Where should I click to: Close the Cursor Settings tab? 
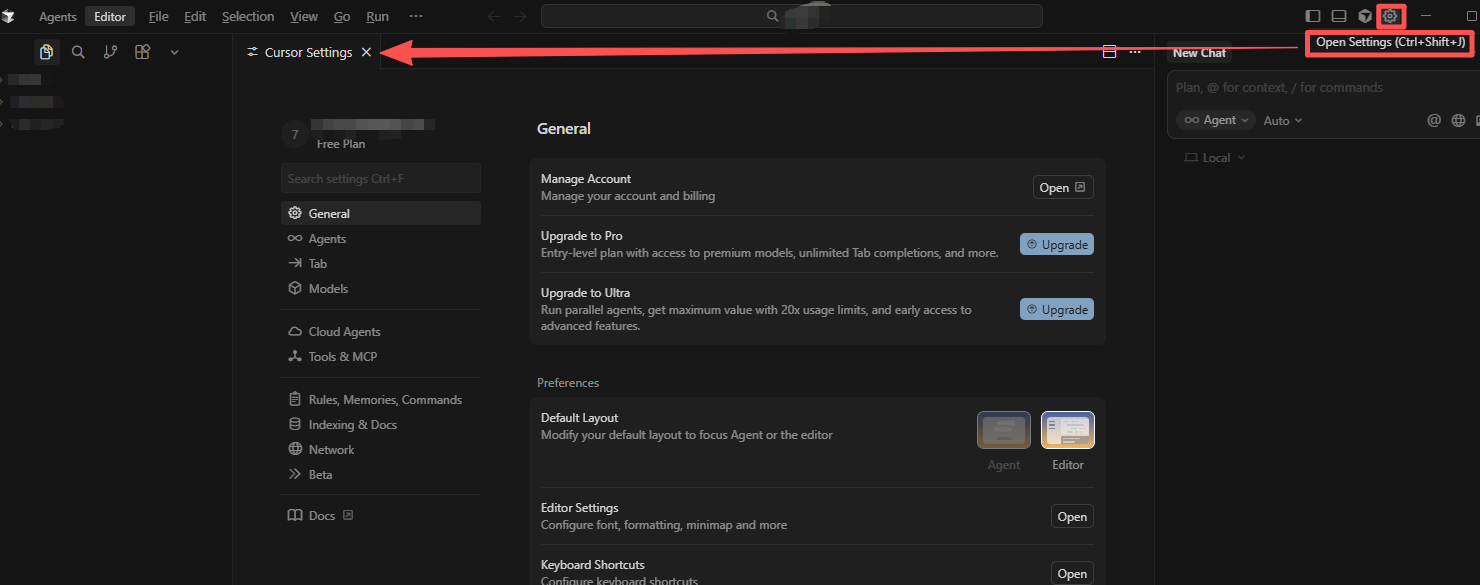point(366,52)
